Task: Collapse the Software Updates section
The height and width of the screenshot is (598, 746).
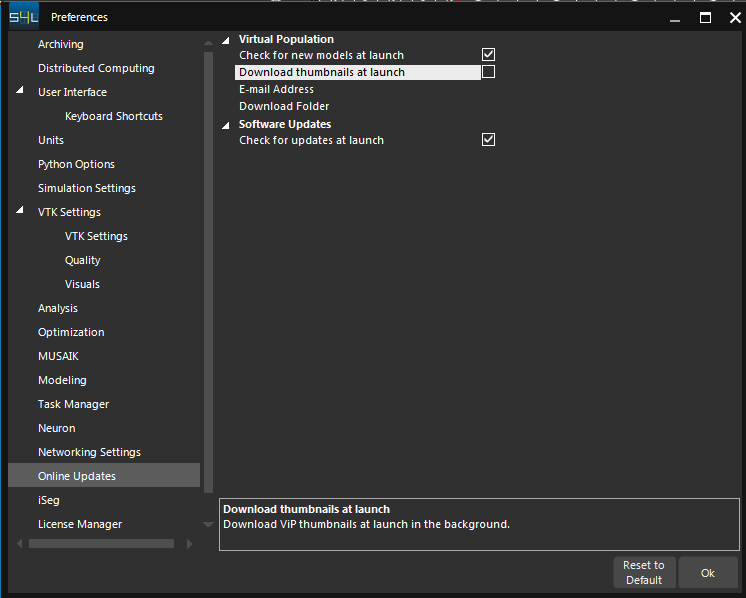Action: click(x=225, y=124)
